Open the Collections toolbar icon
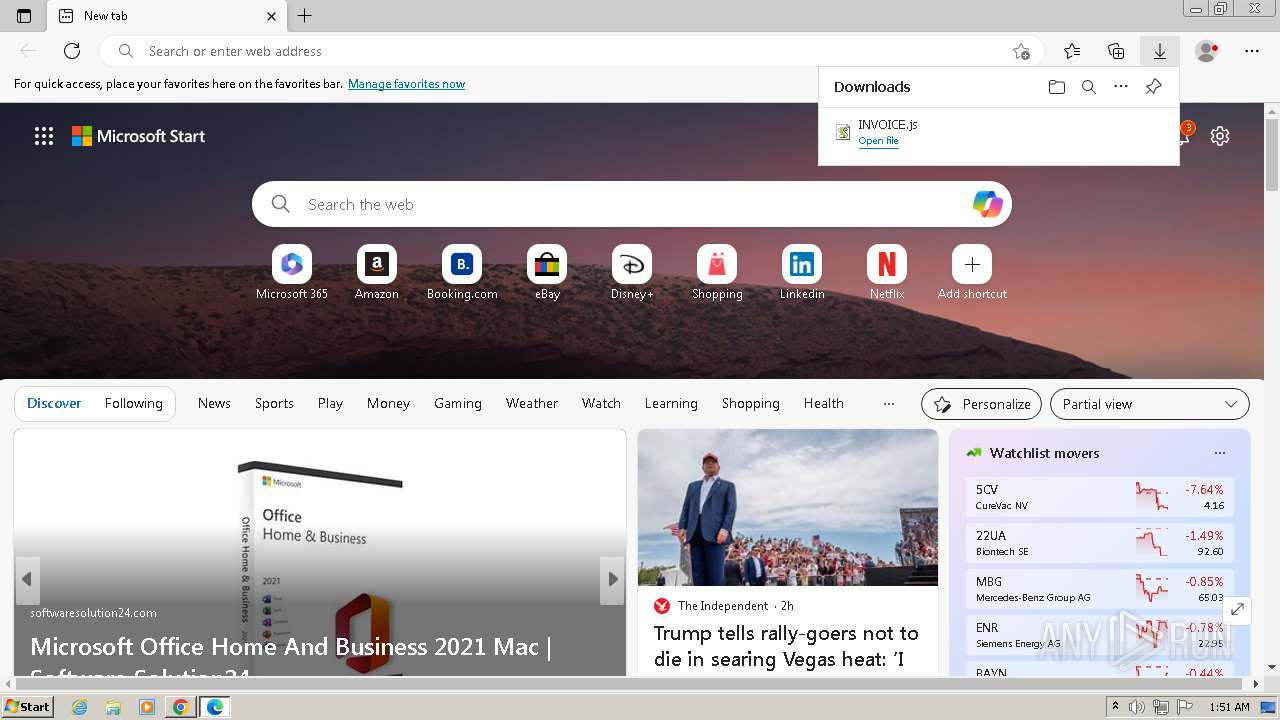 [x=1116, y=51]
